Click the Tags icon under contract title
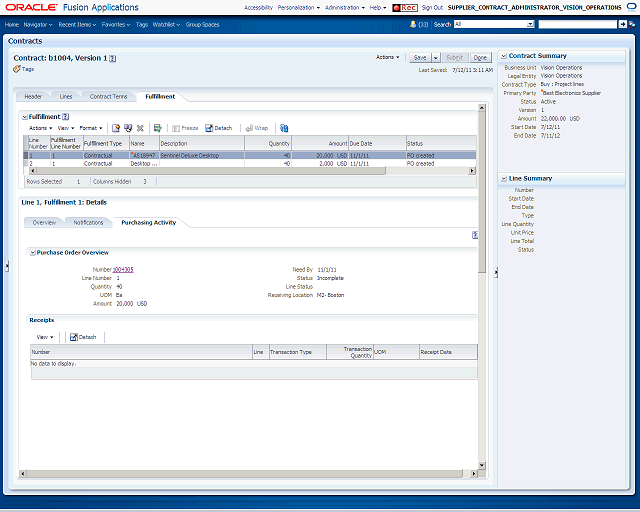The image size is (640, 512). [x=16, y=69]
